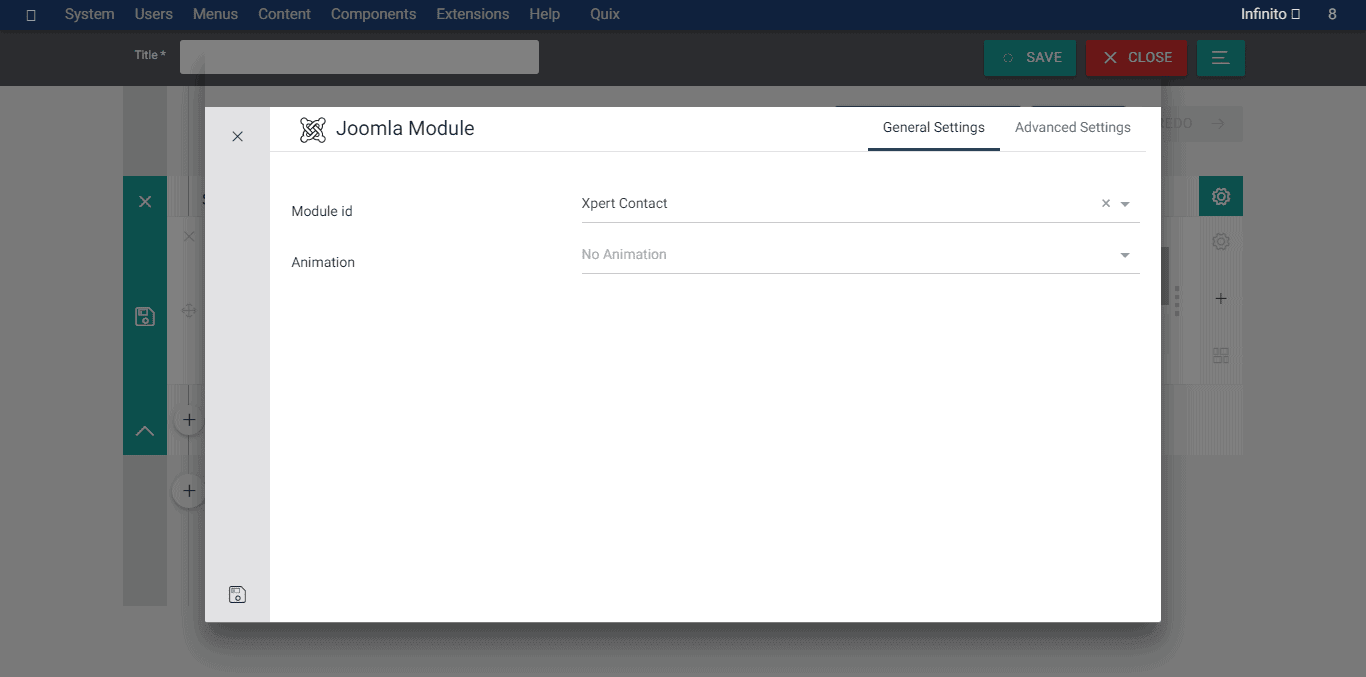
Task: Open the Animation dropdown
Action: tap(859, 255)
